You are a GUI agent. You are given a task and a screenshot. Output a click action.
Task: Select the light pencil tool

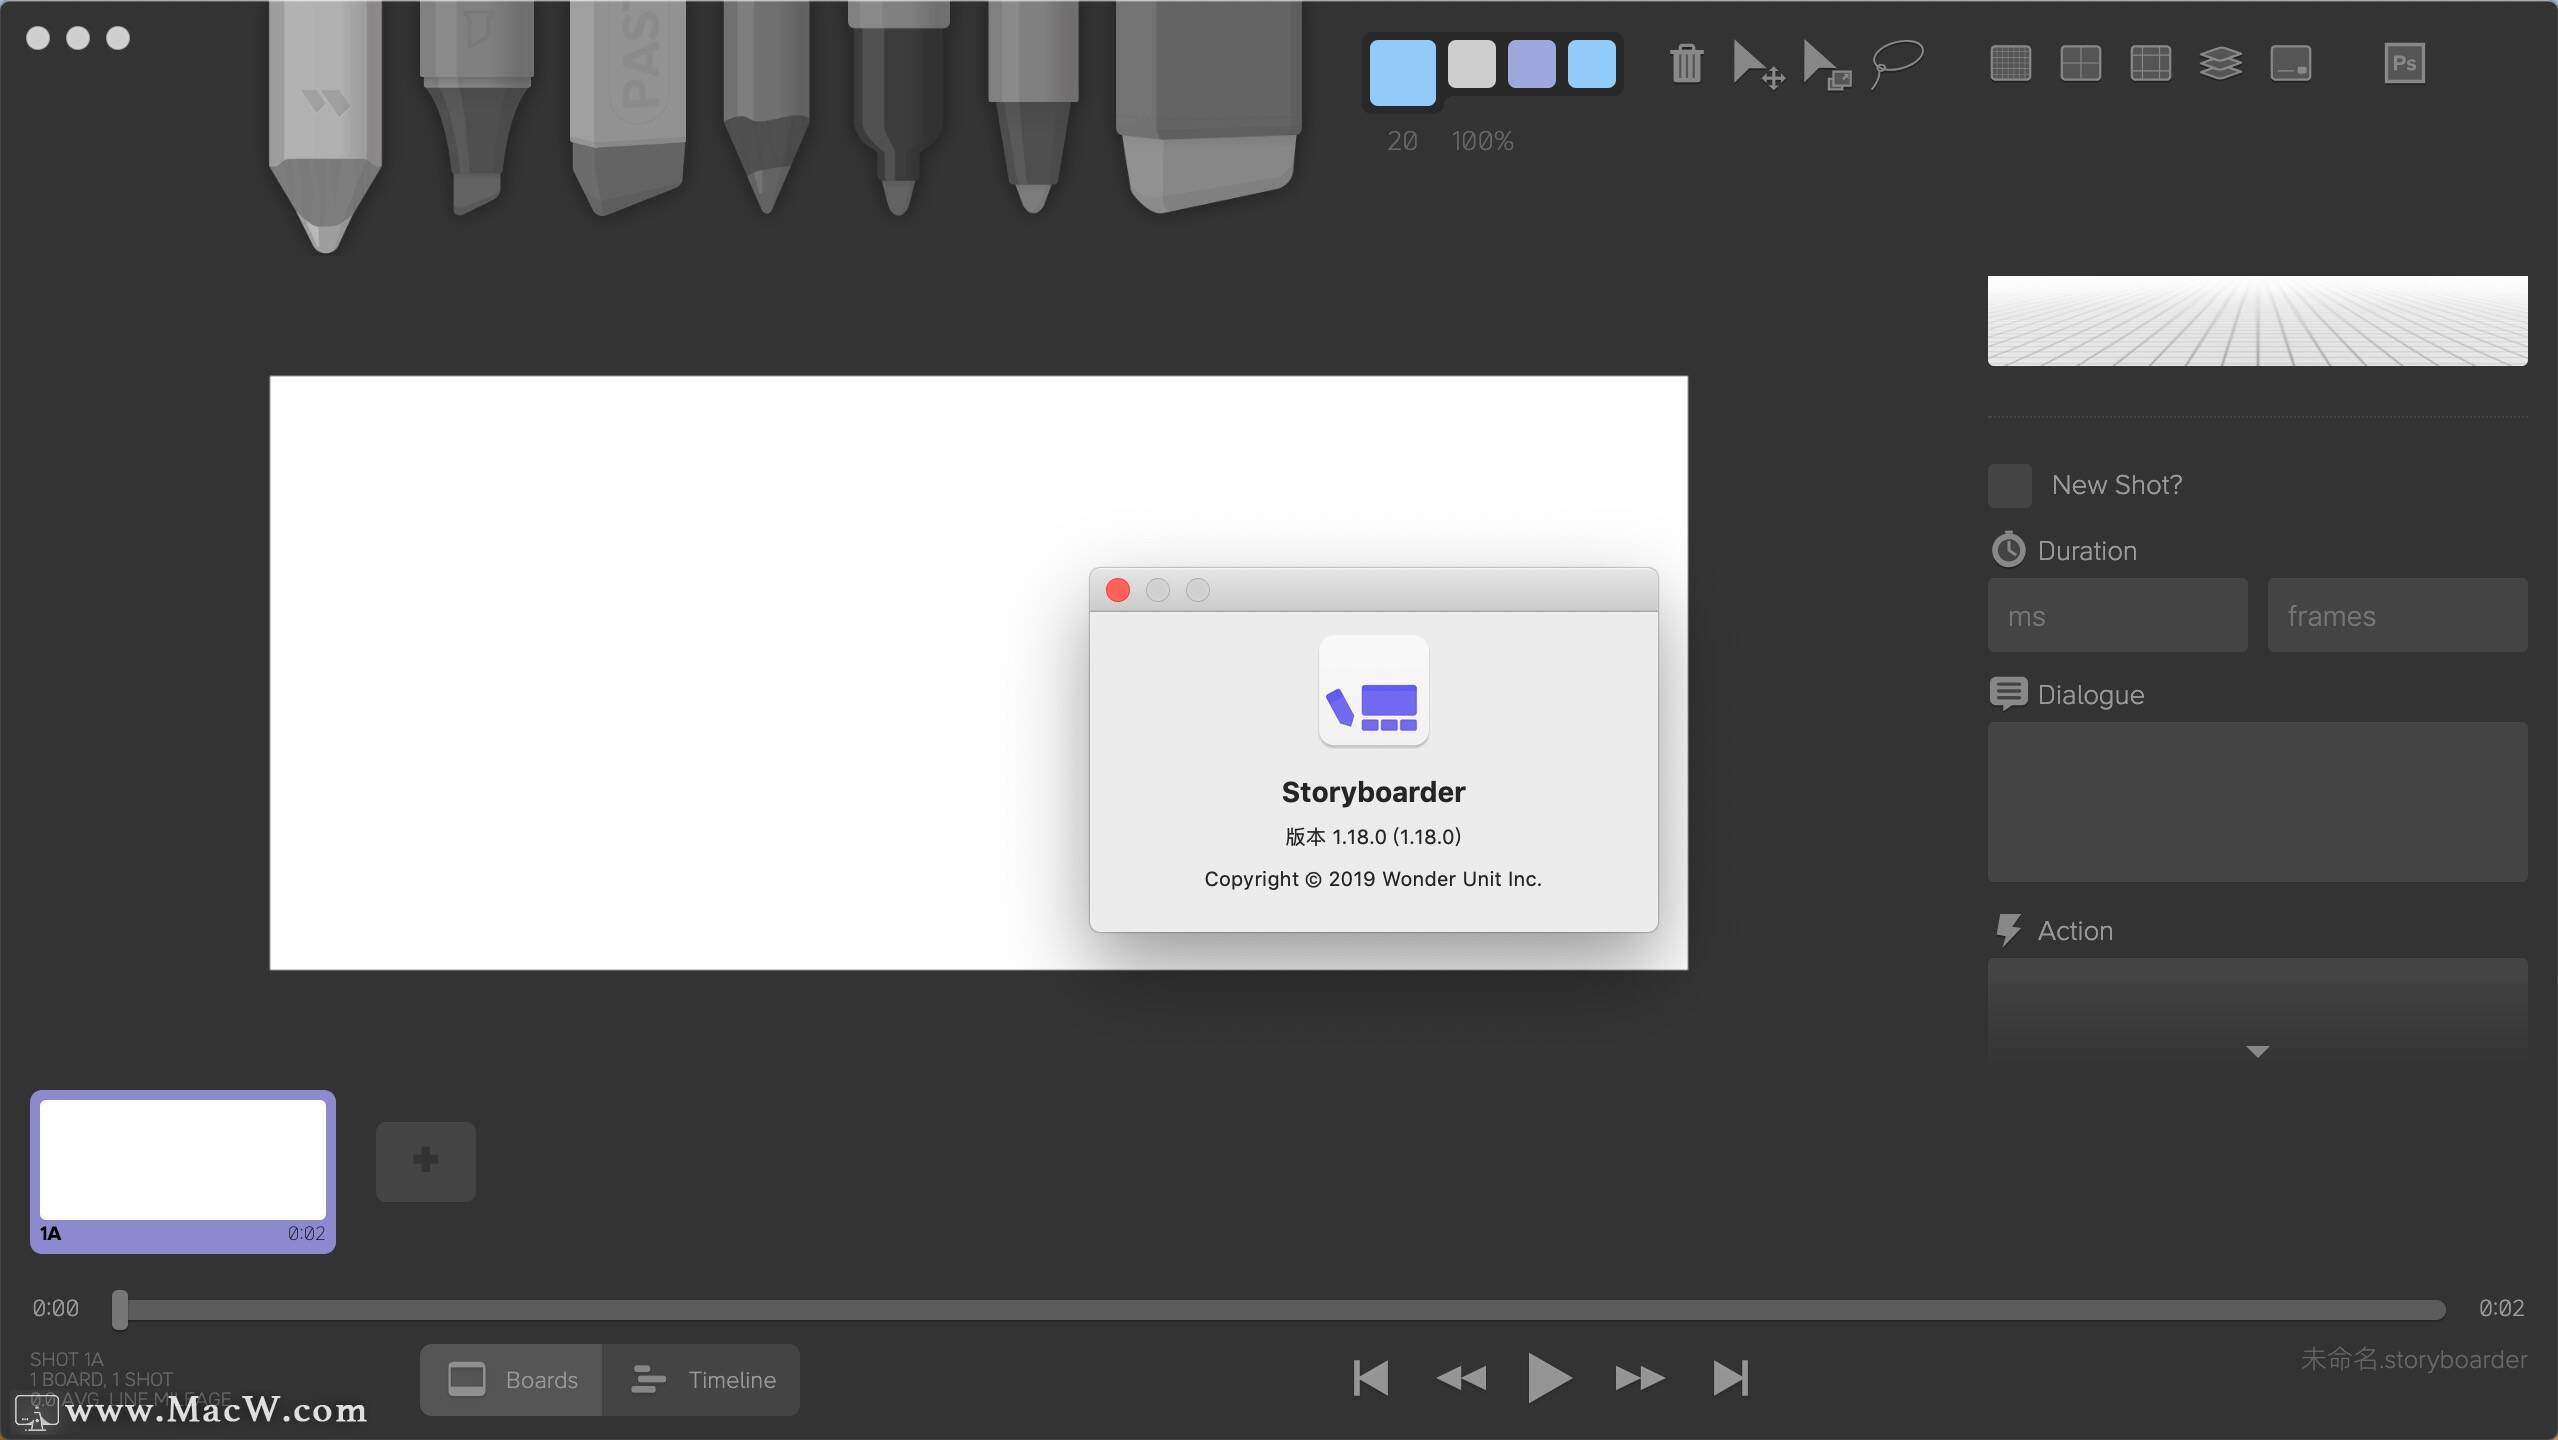click(325, 120)
